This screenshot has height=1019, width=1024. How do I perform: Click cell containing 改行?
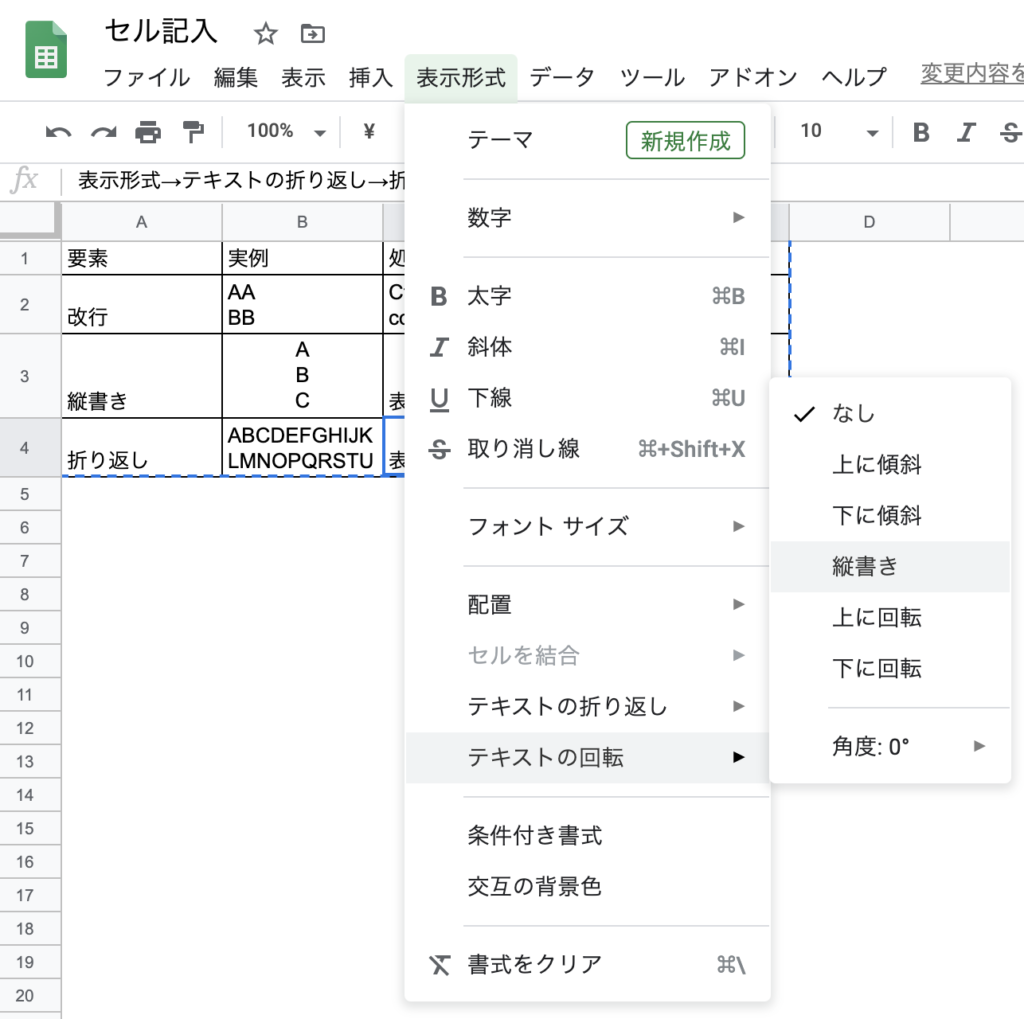tap(142, 304)
